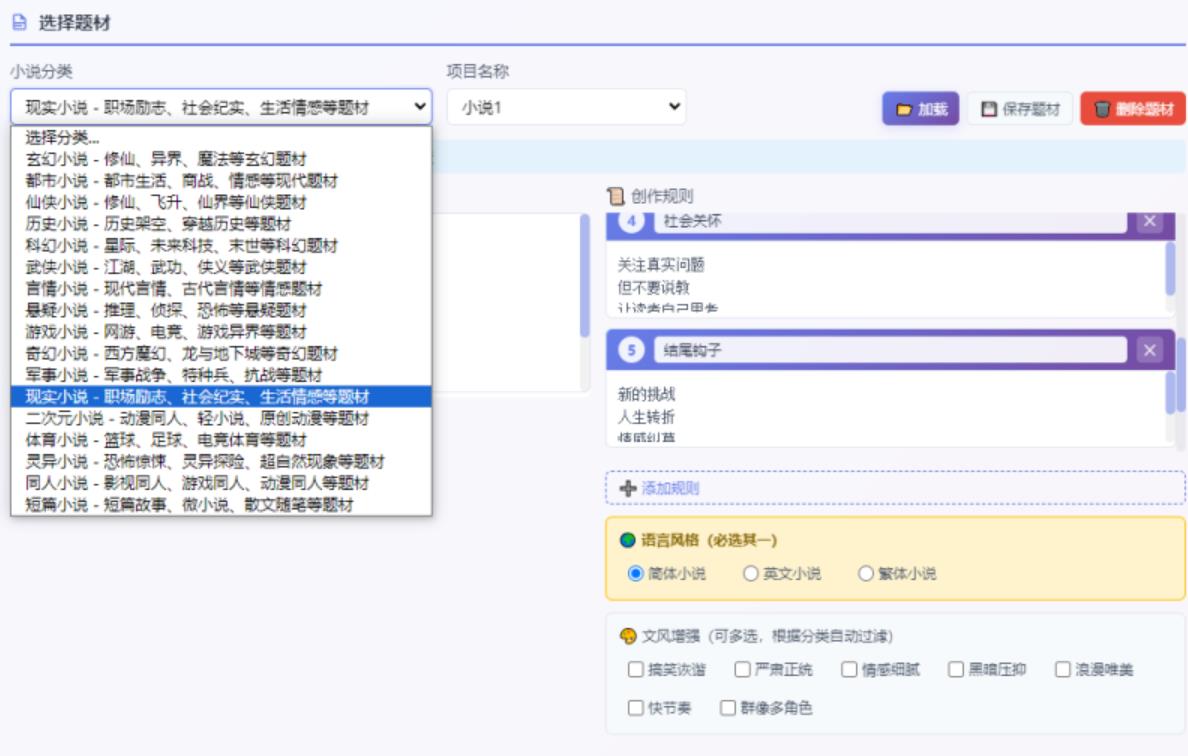This screenshot has width=1188, height=756.
Task: Remove the 社会关怀 rule with X
Action: point(1150,221)
